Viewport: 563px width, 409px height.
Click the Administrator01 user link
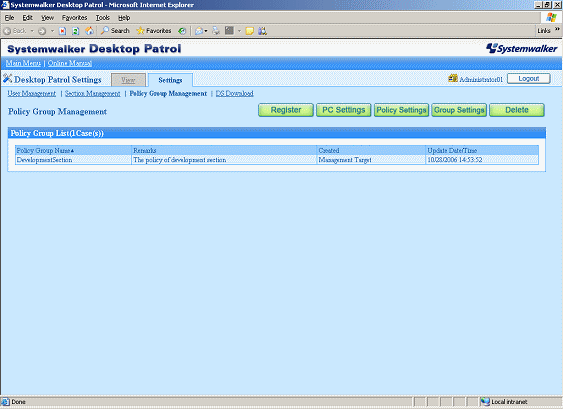coord(481,79)
